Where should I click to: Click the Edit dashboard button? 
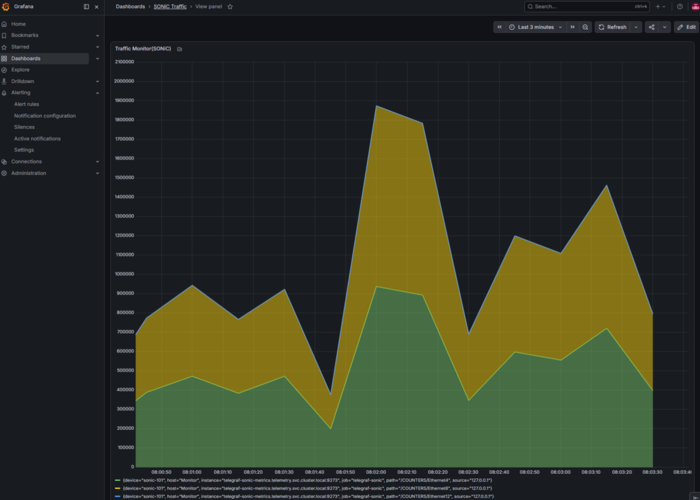(687, 27)
